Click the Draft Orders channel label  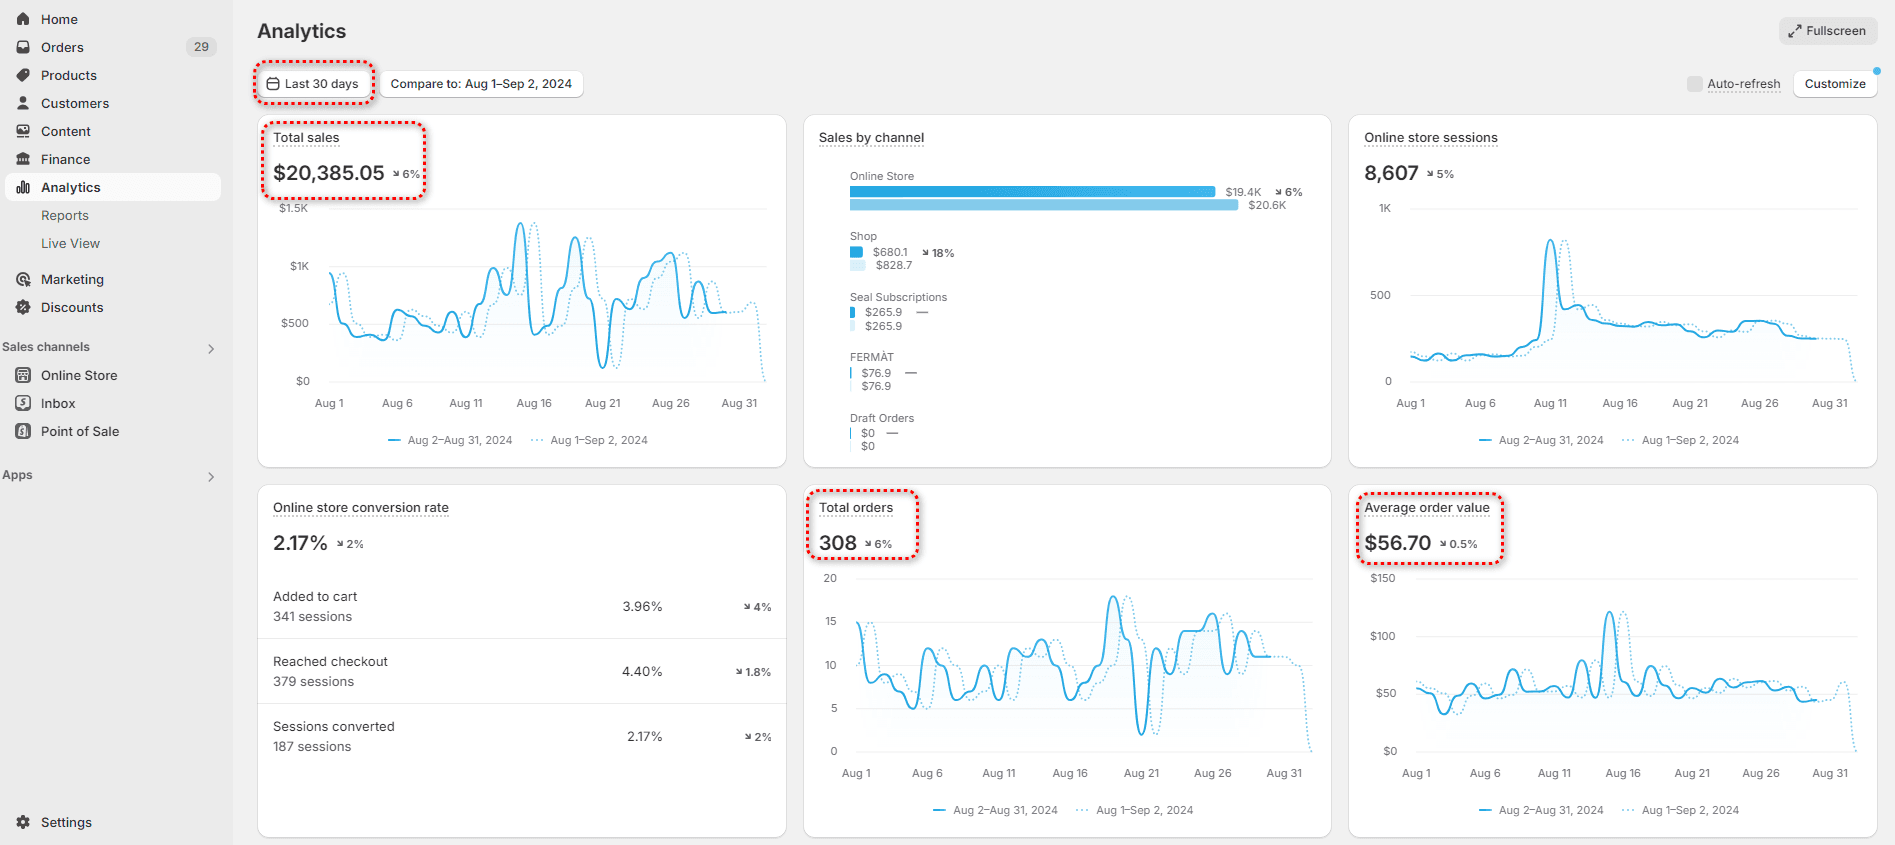click(x=882, y=418)
